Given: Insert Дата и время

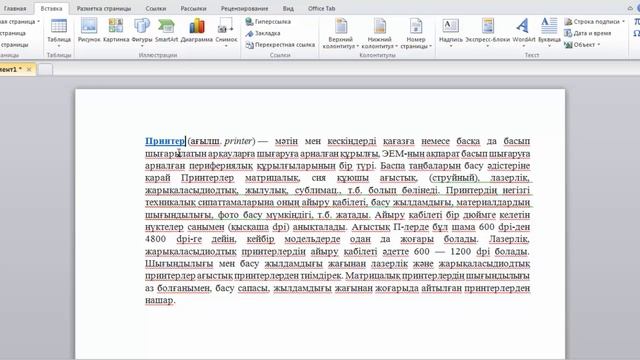Looking at the screenshot, I should 588,33.
